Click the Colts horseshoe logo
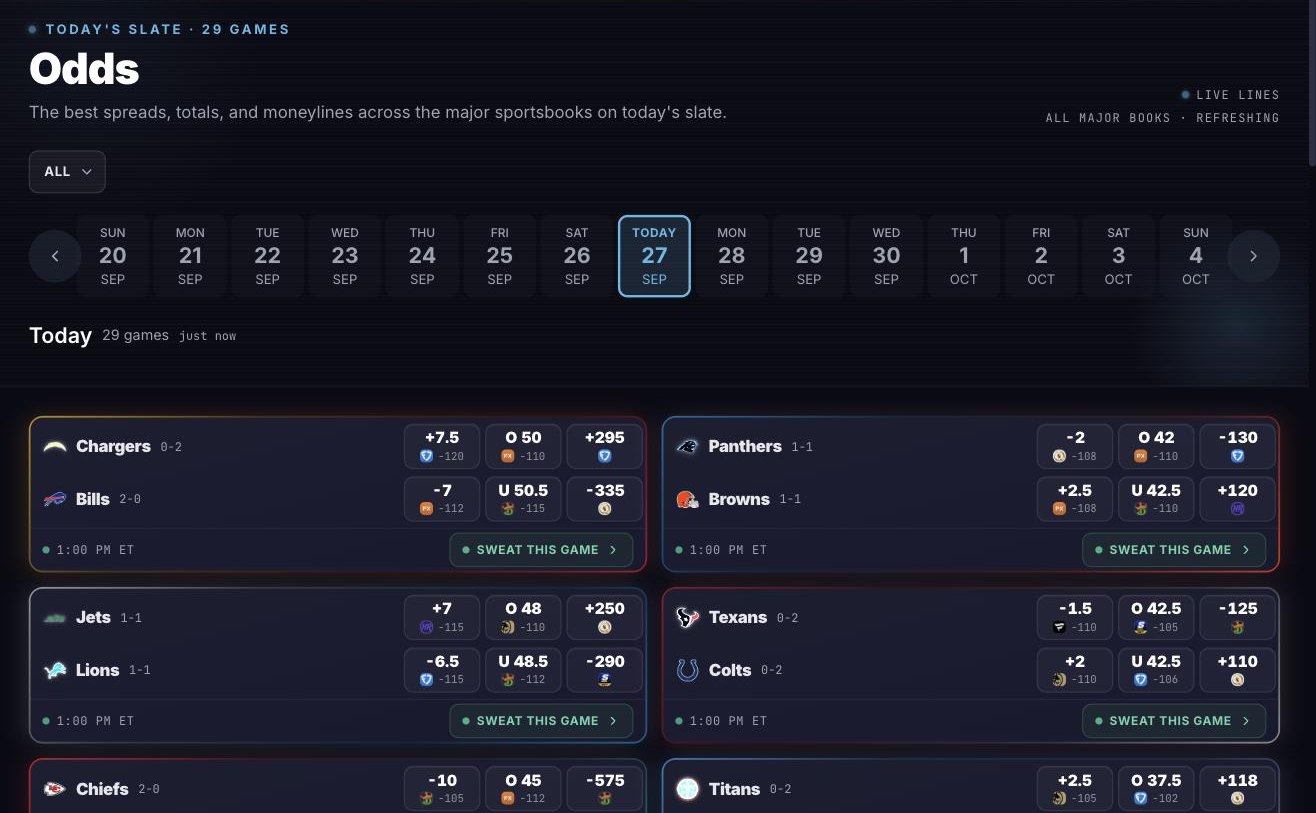 [687, 670]
